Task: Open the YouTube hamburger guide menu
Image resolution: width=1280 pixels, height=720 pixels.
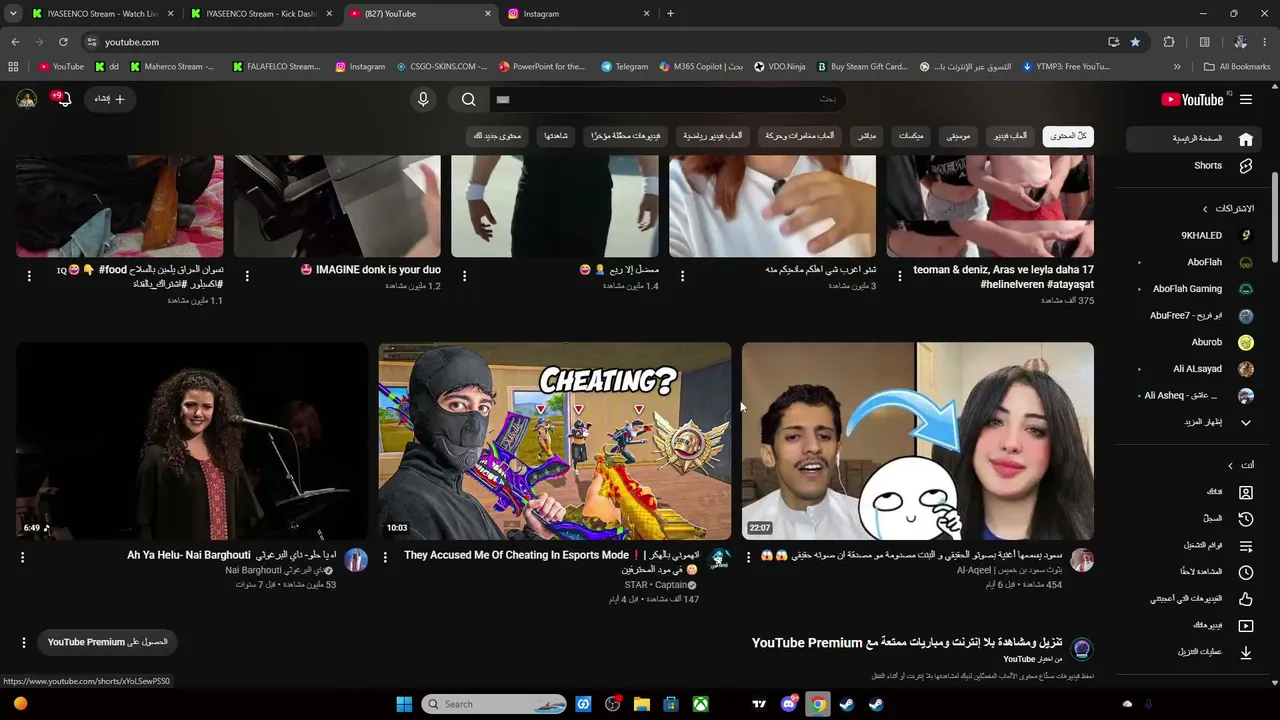Action: 1246,99
